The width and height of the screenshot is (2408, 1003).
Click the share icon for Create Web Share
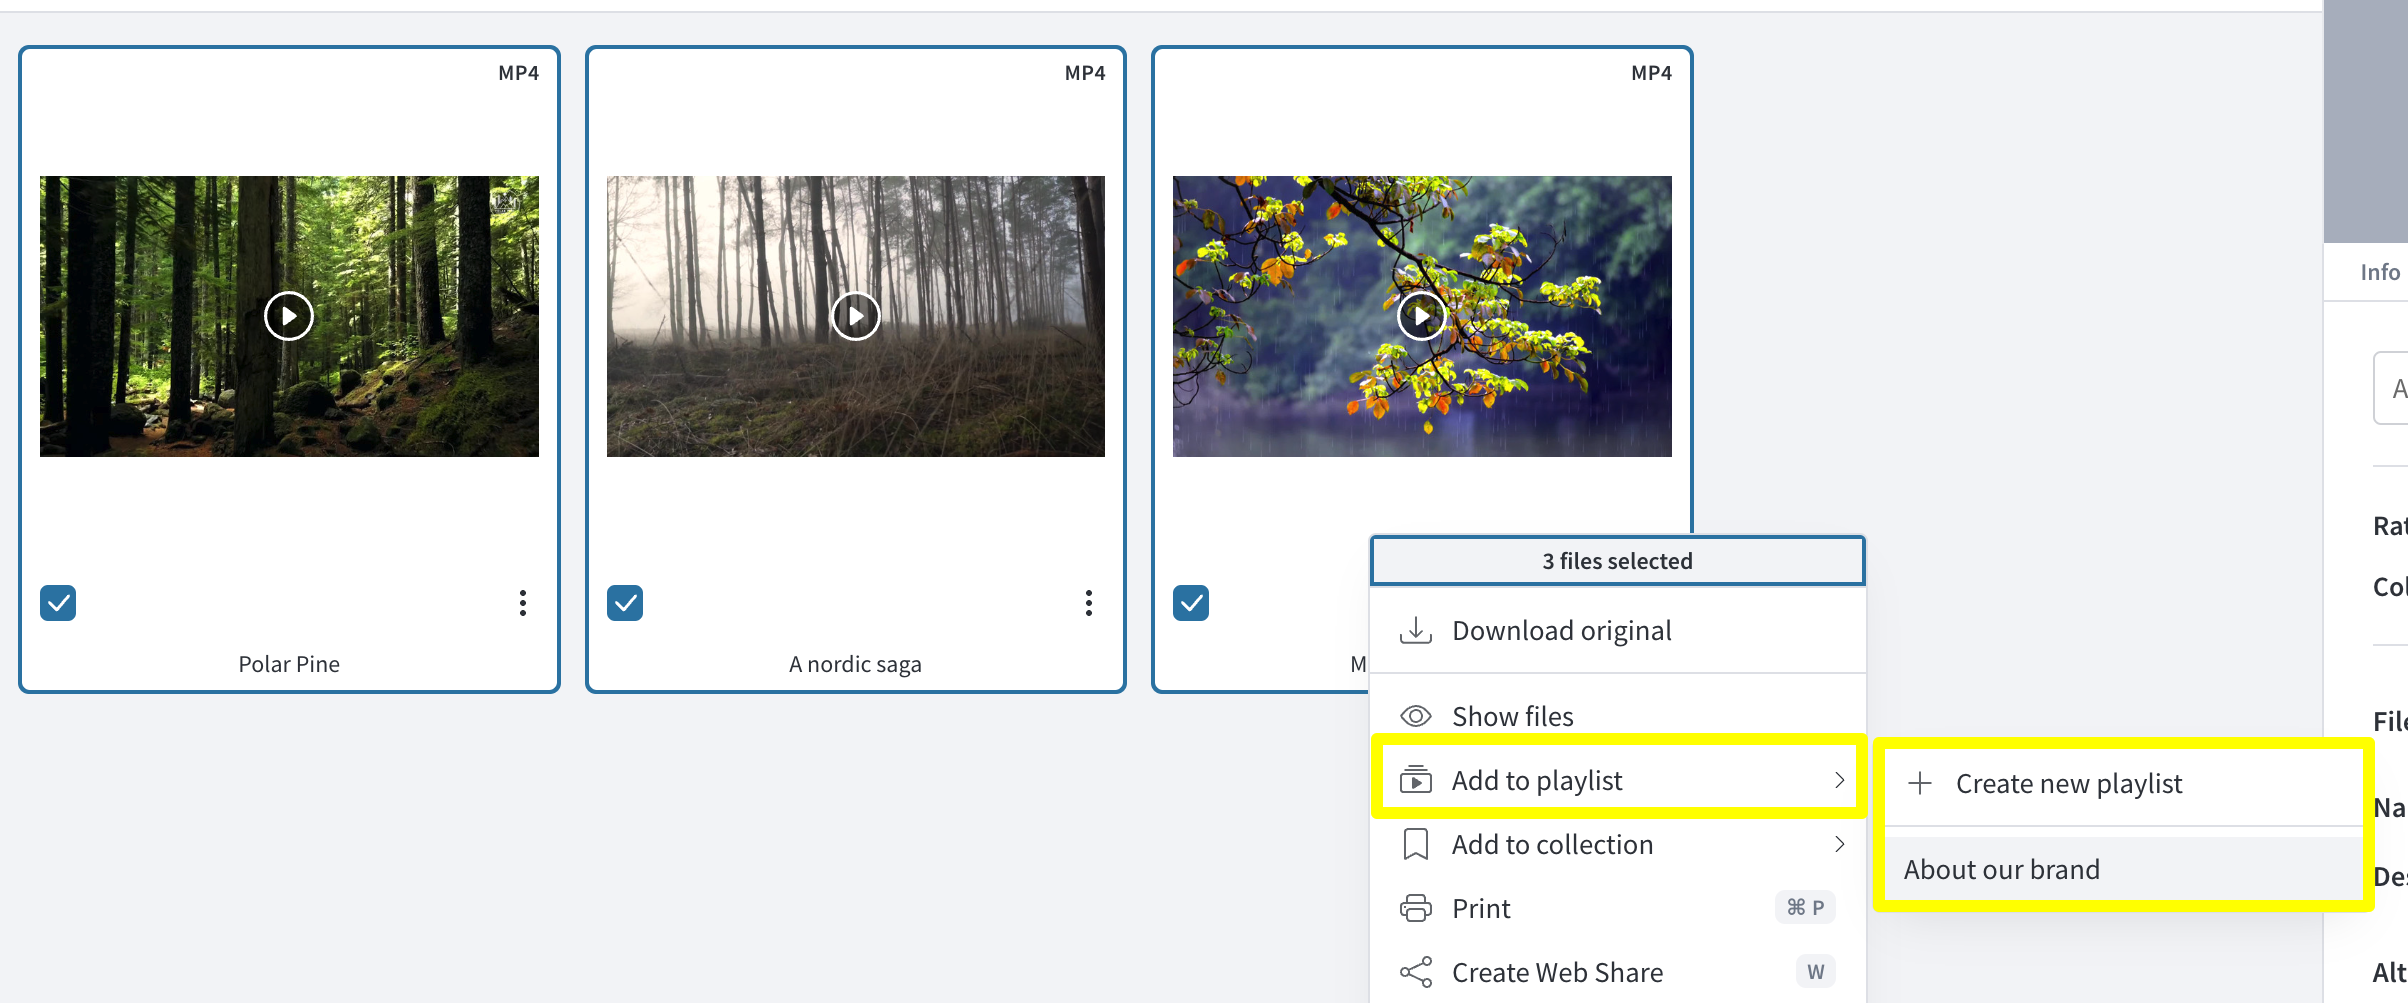1416,972
